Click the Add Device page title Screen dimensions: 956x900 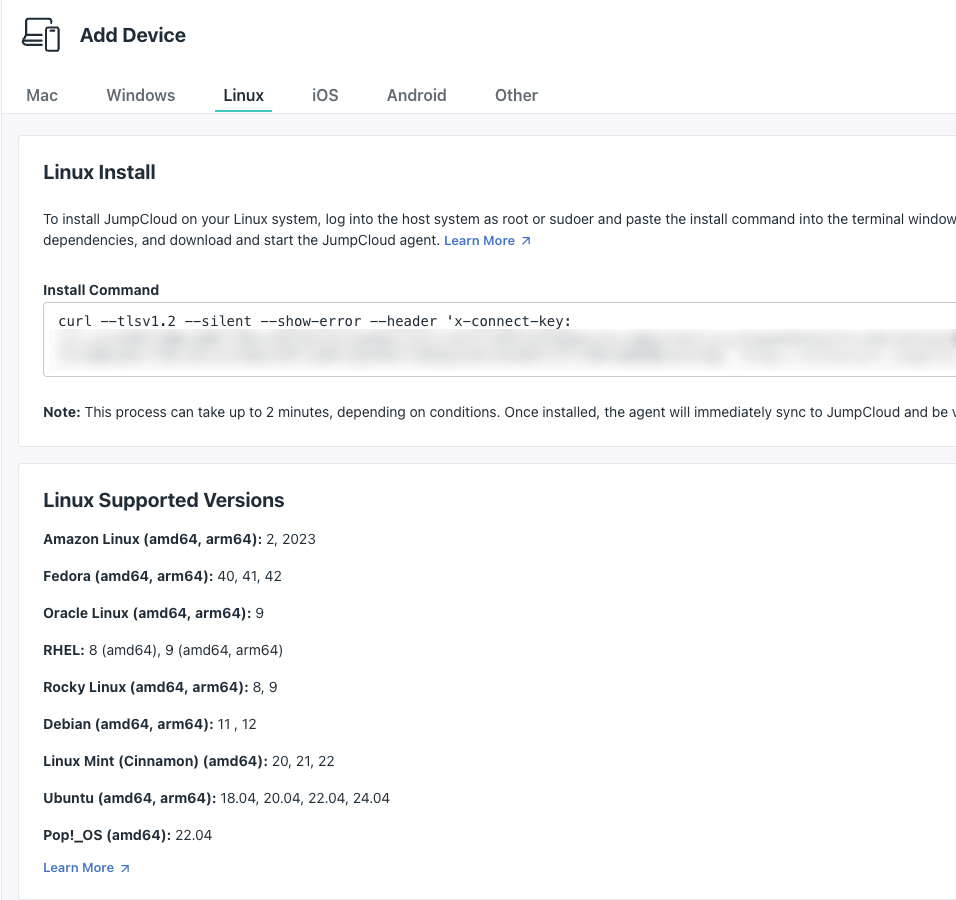[133, 35]
